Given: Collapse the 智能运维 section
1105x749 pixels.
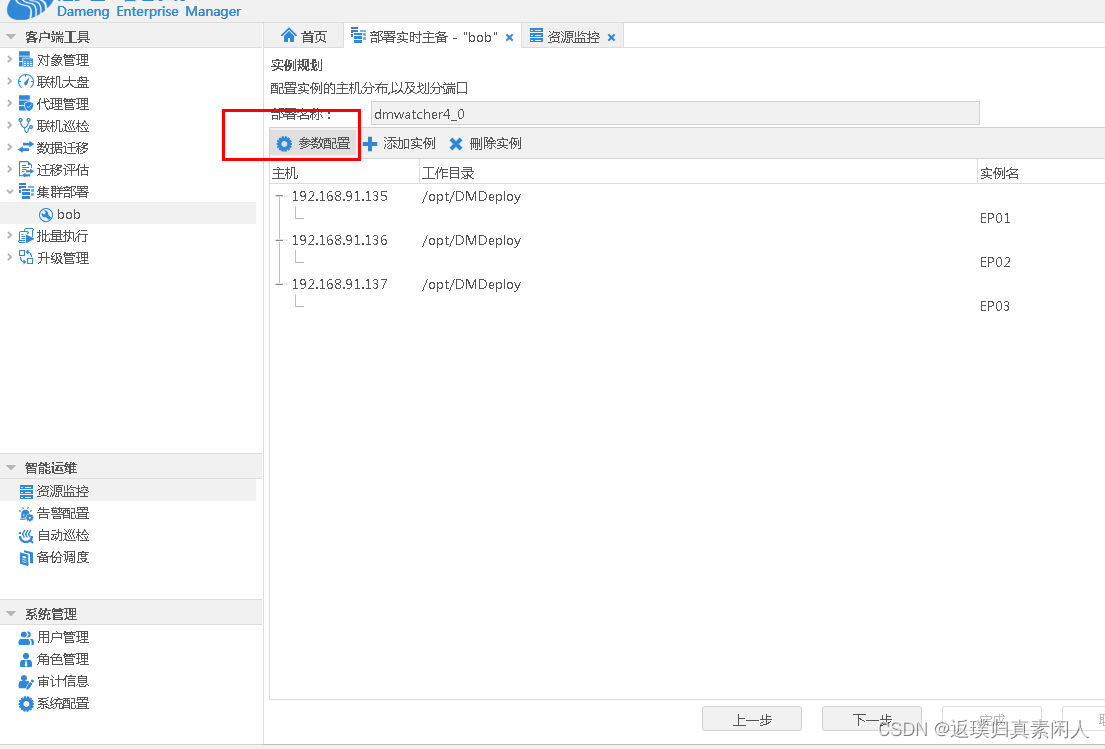Looking at the screenshot, I should (x=11, y=468).
